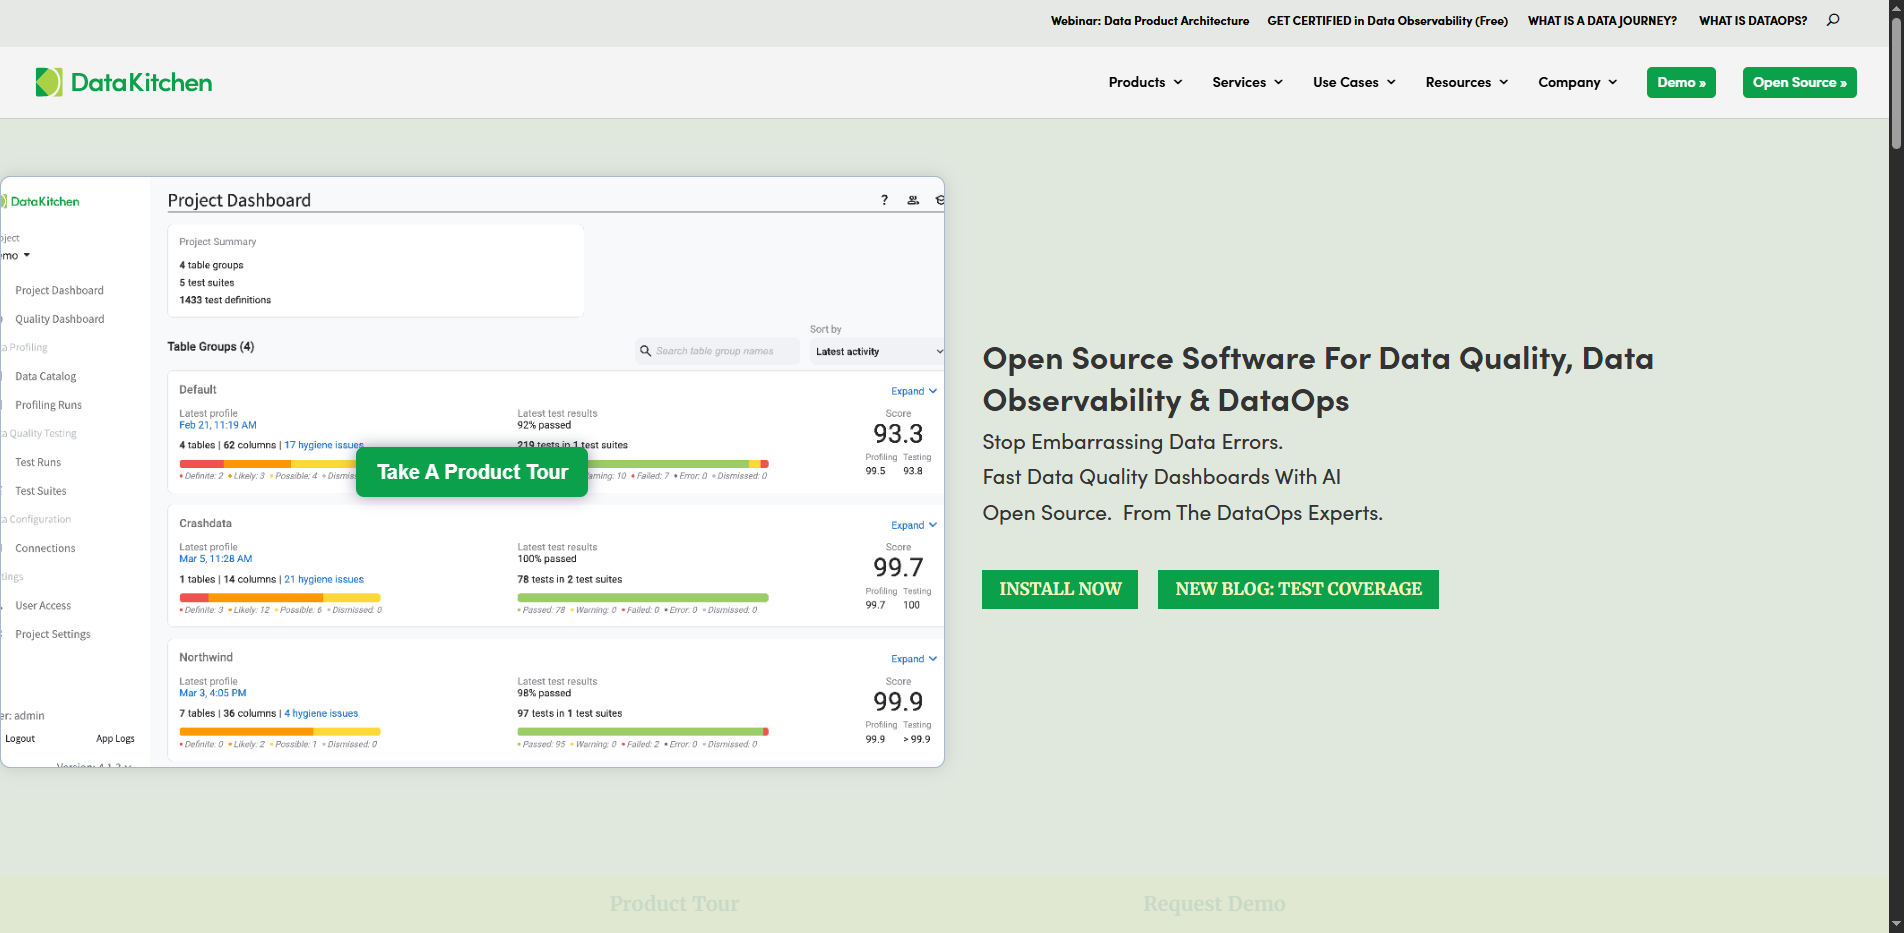Click the 99.9 score for Northwind
The width and height of the screenshot is (1904, 933).
click(898, 702)
